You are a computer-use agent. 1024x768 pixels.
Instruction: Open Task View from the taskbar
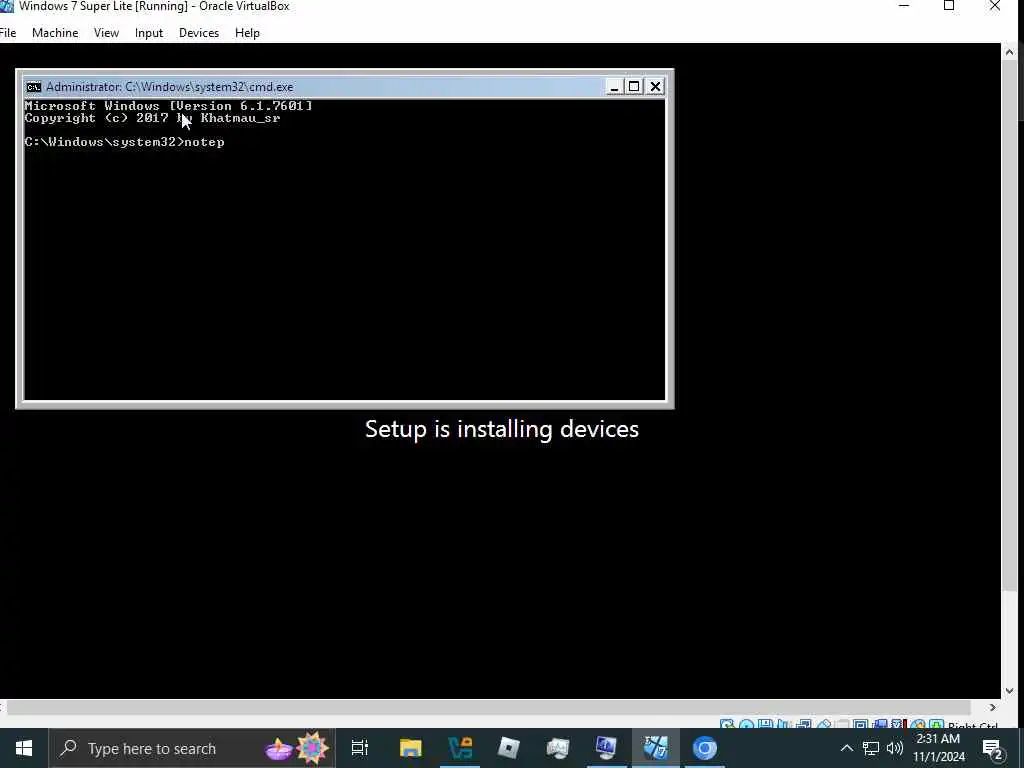pyautogui.click(x=360, y=748)
